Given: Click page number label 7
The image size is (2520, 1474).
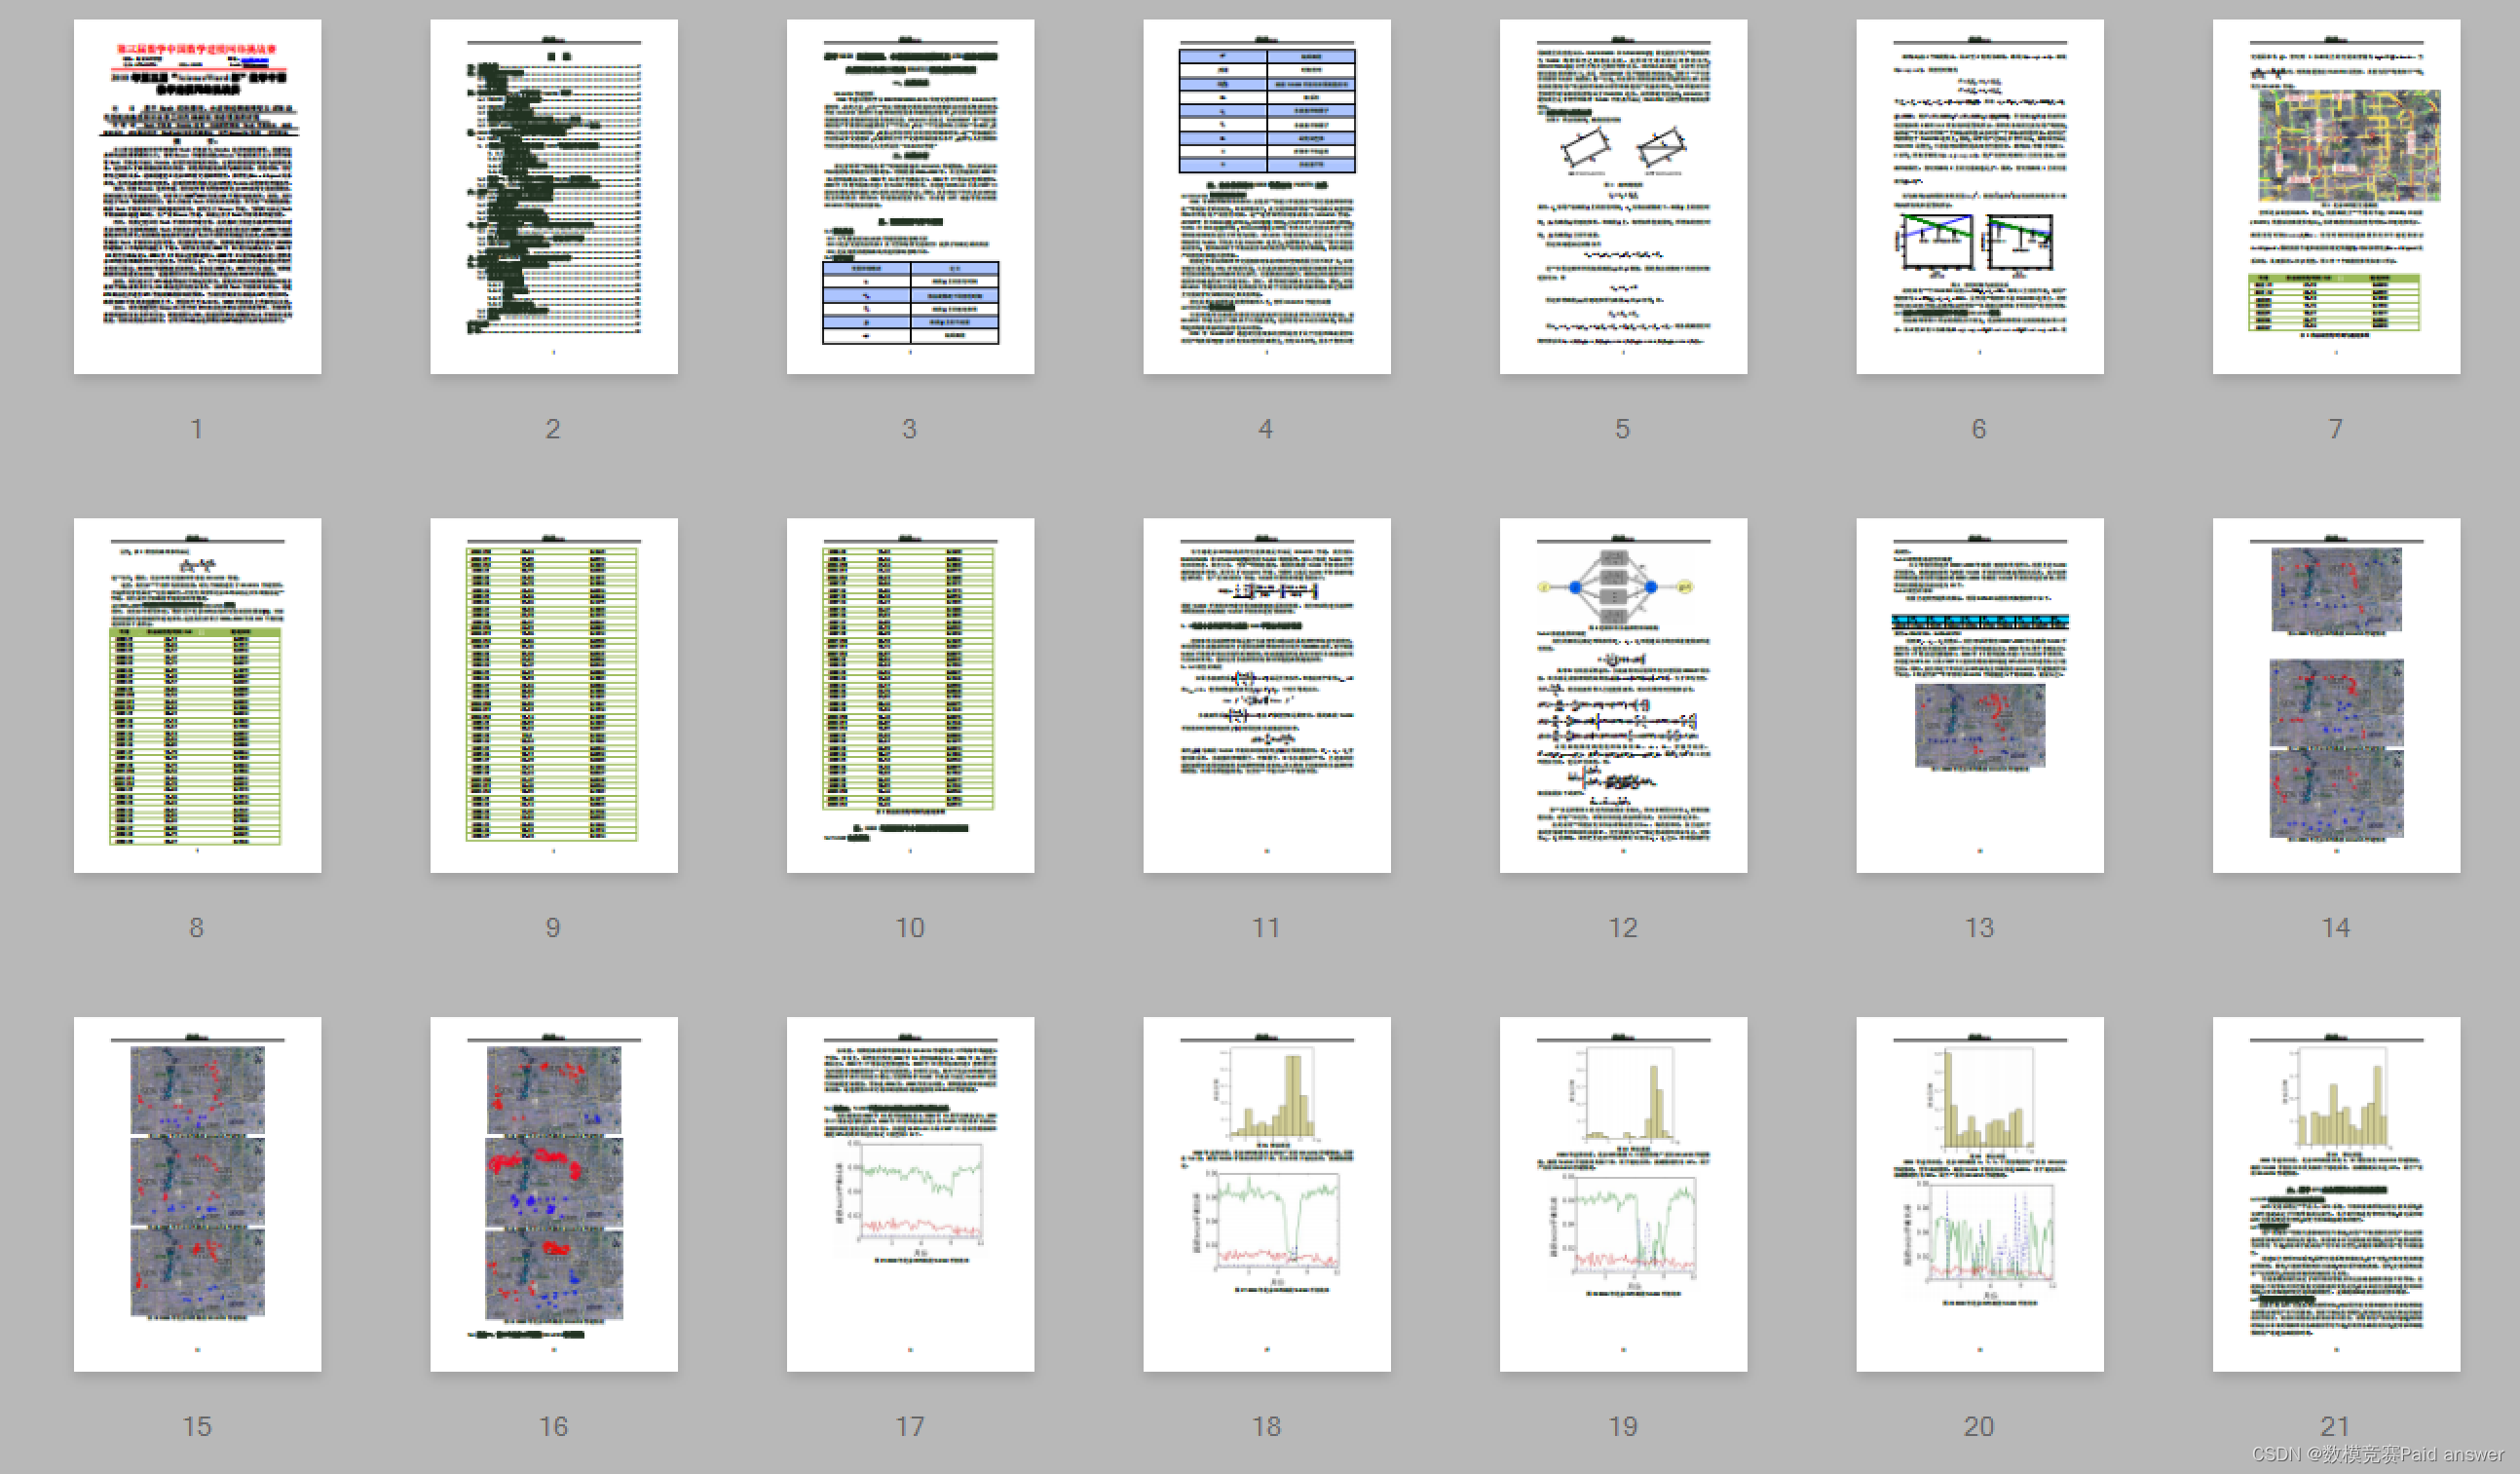Looking at the screenshot, I should (2335, 429).
